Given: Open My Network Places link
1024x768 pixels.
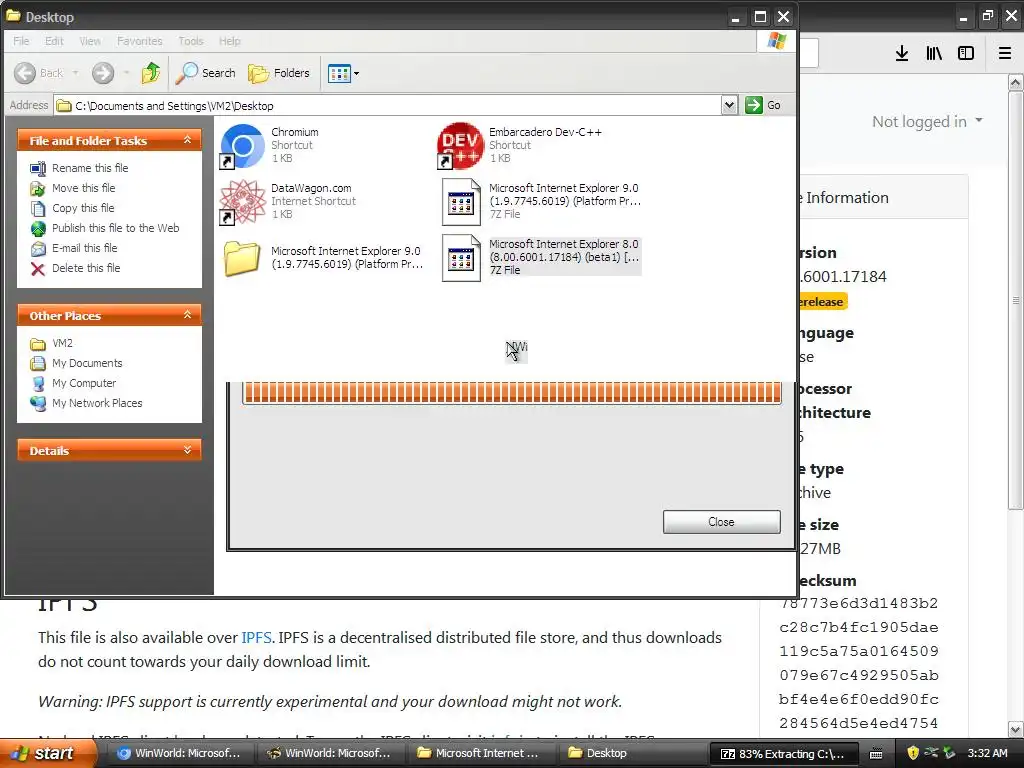Looking at the screenshot, I should coord(97,403).
